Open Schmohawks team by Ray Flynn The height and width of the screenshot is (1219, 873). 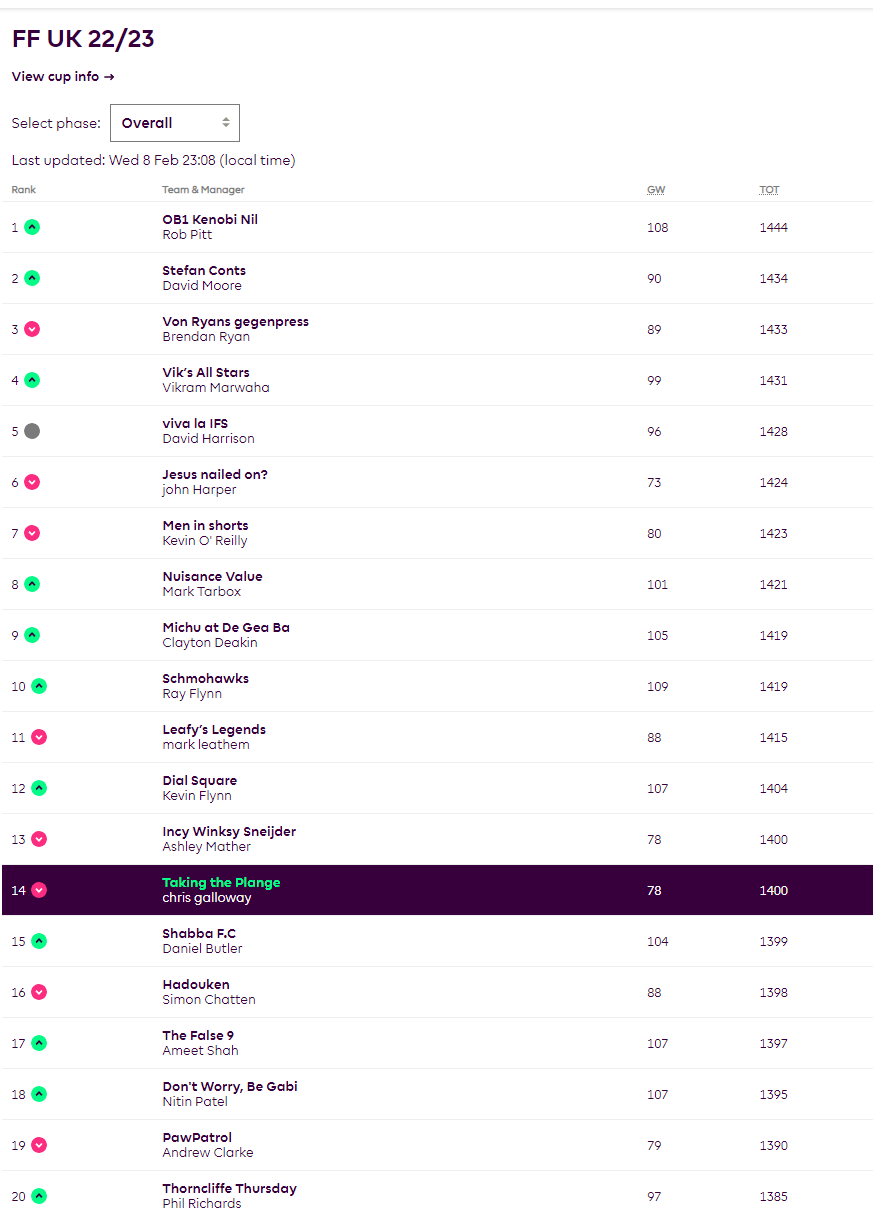pyautogui.click(x=206, y=679)
